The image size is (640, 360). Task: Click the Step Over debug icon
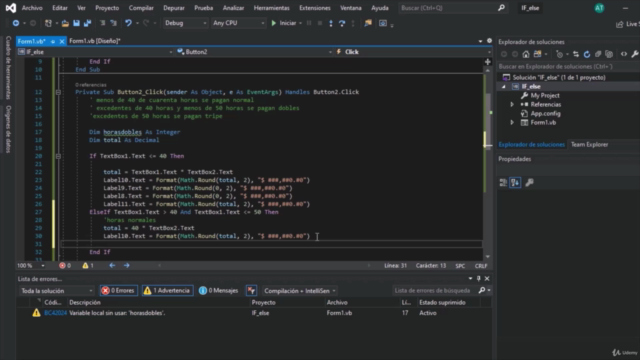(342, 23)
